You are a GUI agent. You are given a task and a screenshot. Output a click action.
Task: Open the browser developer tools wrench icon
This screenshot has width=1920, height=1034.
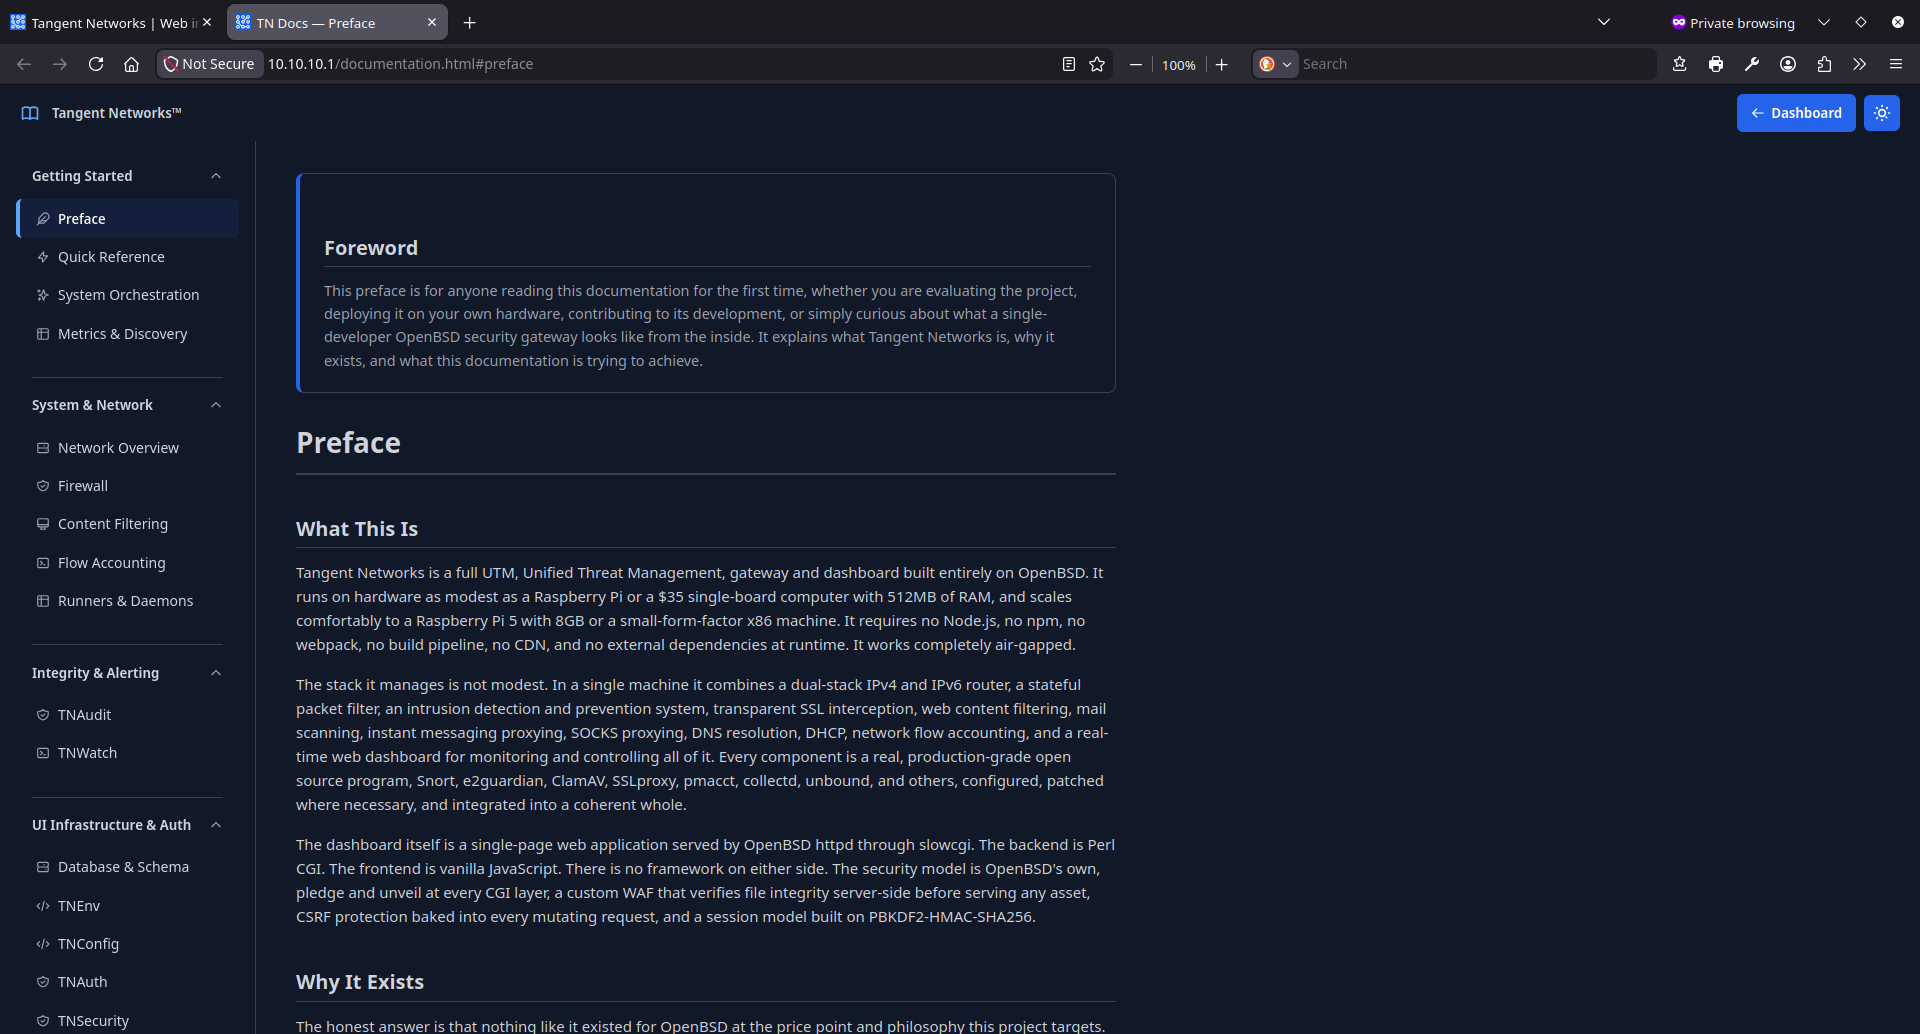(1751, 63)
